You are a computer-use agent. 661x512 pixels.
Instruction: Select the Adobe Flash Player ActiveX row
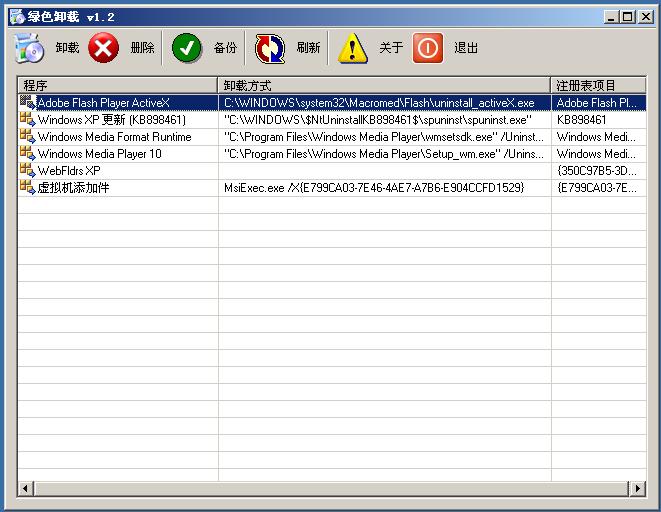click(x=332, y=103)
